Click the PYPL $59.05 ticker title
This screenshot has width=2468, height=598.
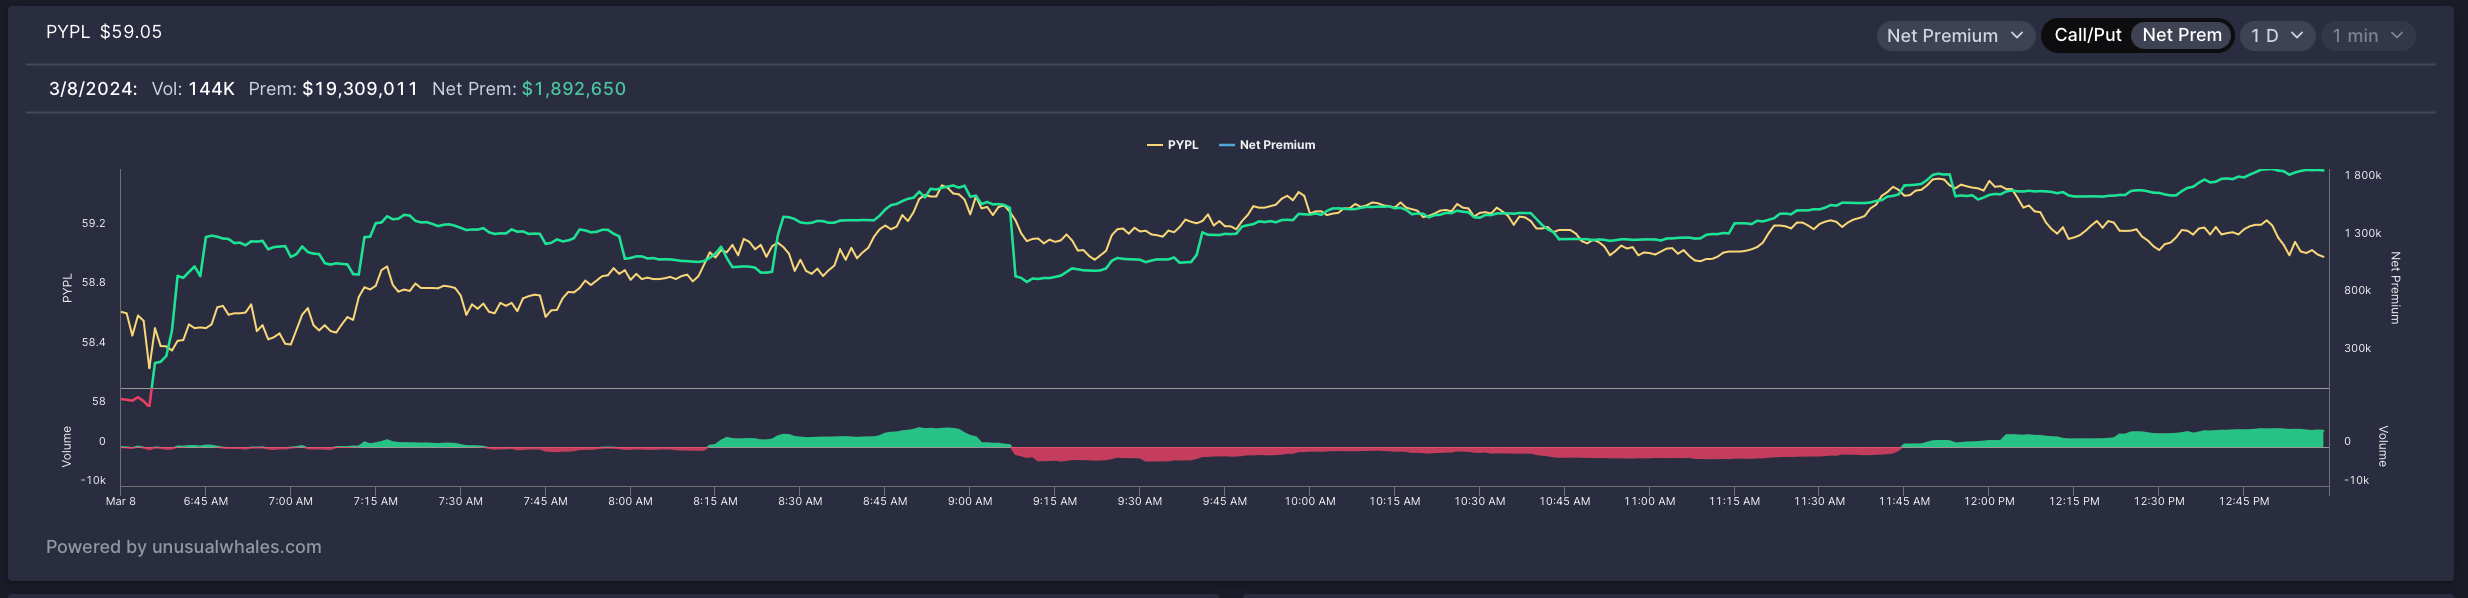click(x=104, y=32)
